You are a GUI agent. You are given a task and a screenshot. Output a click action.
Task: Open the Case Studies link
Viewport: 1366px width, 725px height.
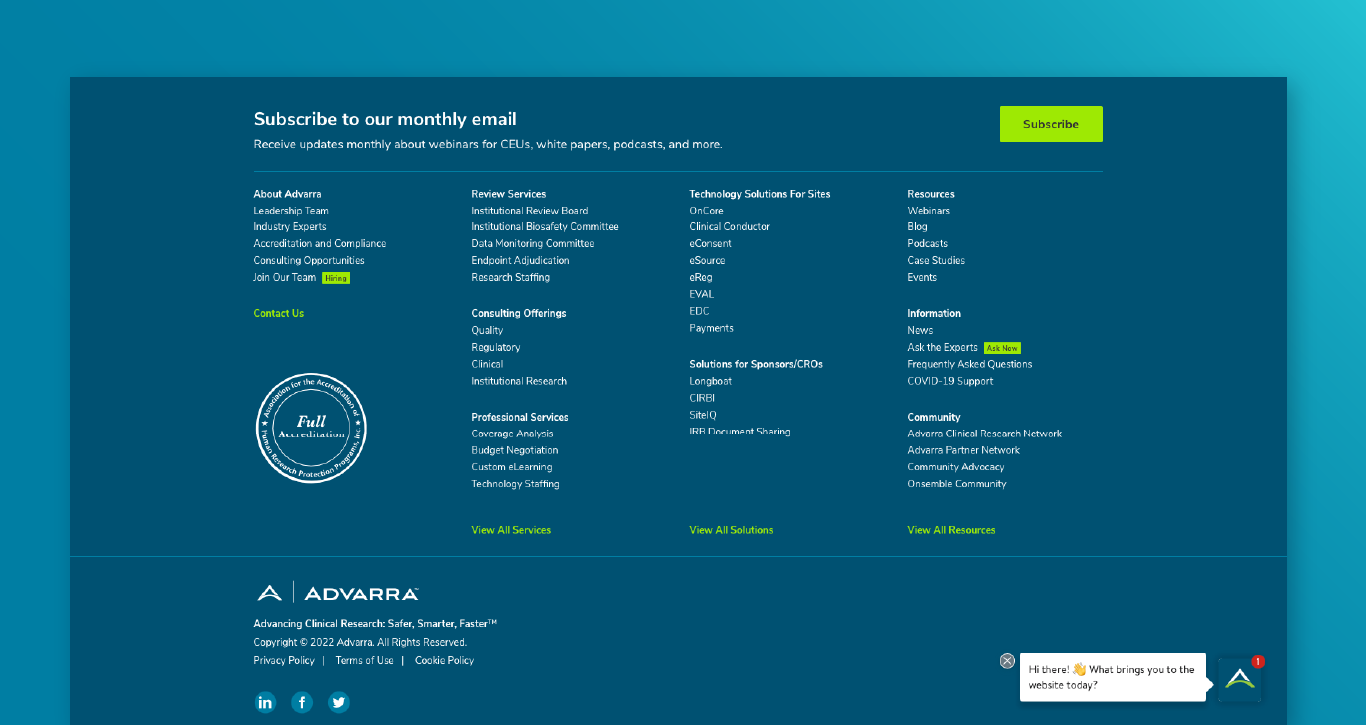[936, 261]
